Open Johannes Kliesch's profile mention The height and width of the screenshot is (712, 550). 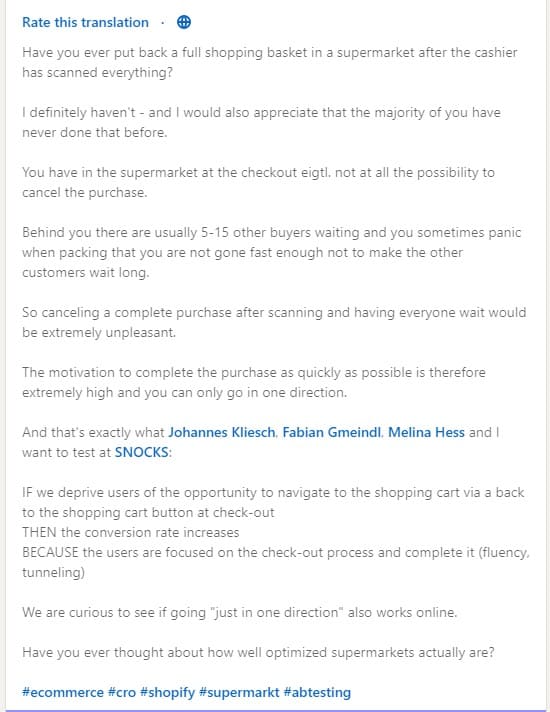222,432
